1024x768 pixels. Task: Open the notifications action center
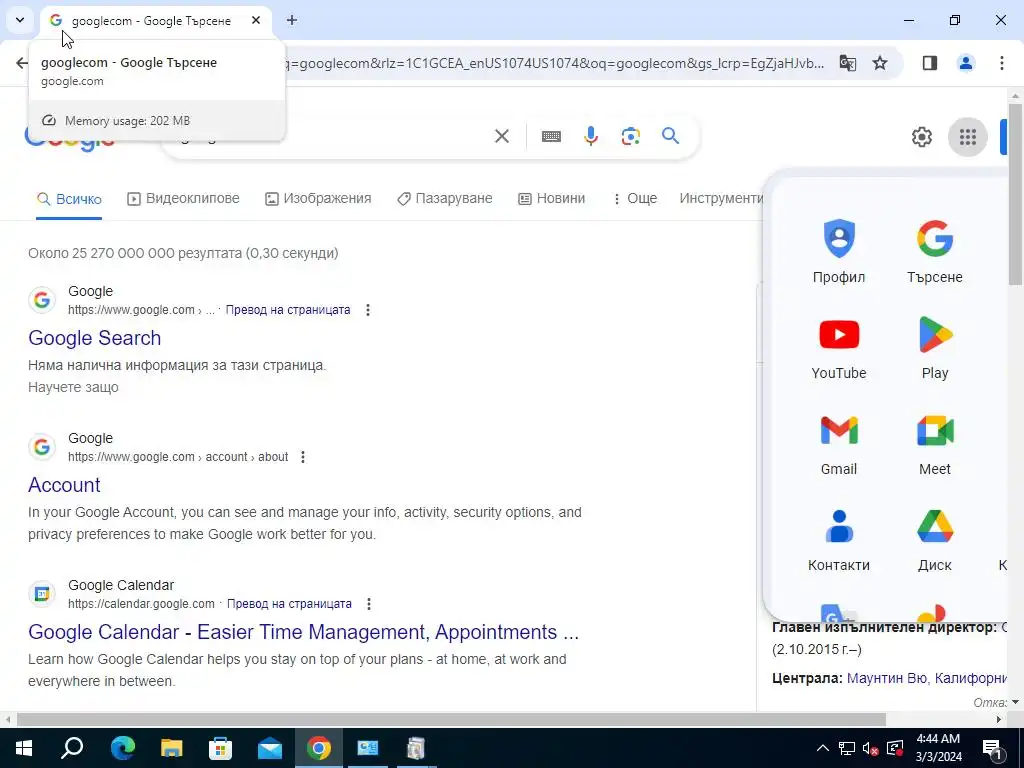992,748
